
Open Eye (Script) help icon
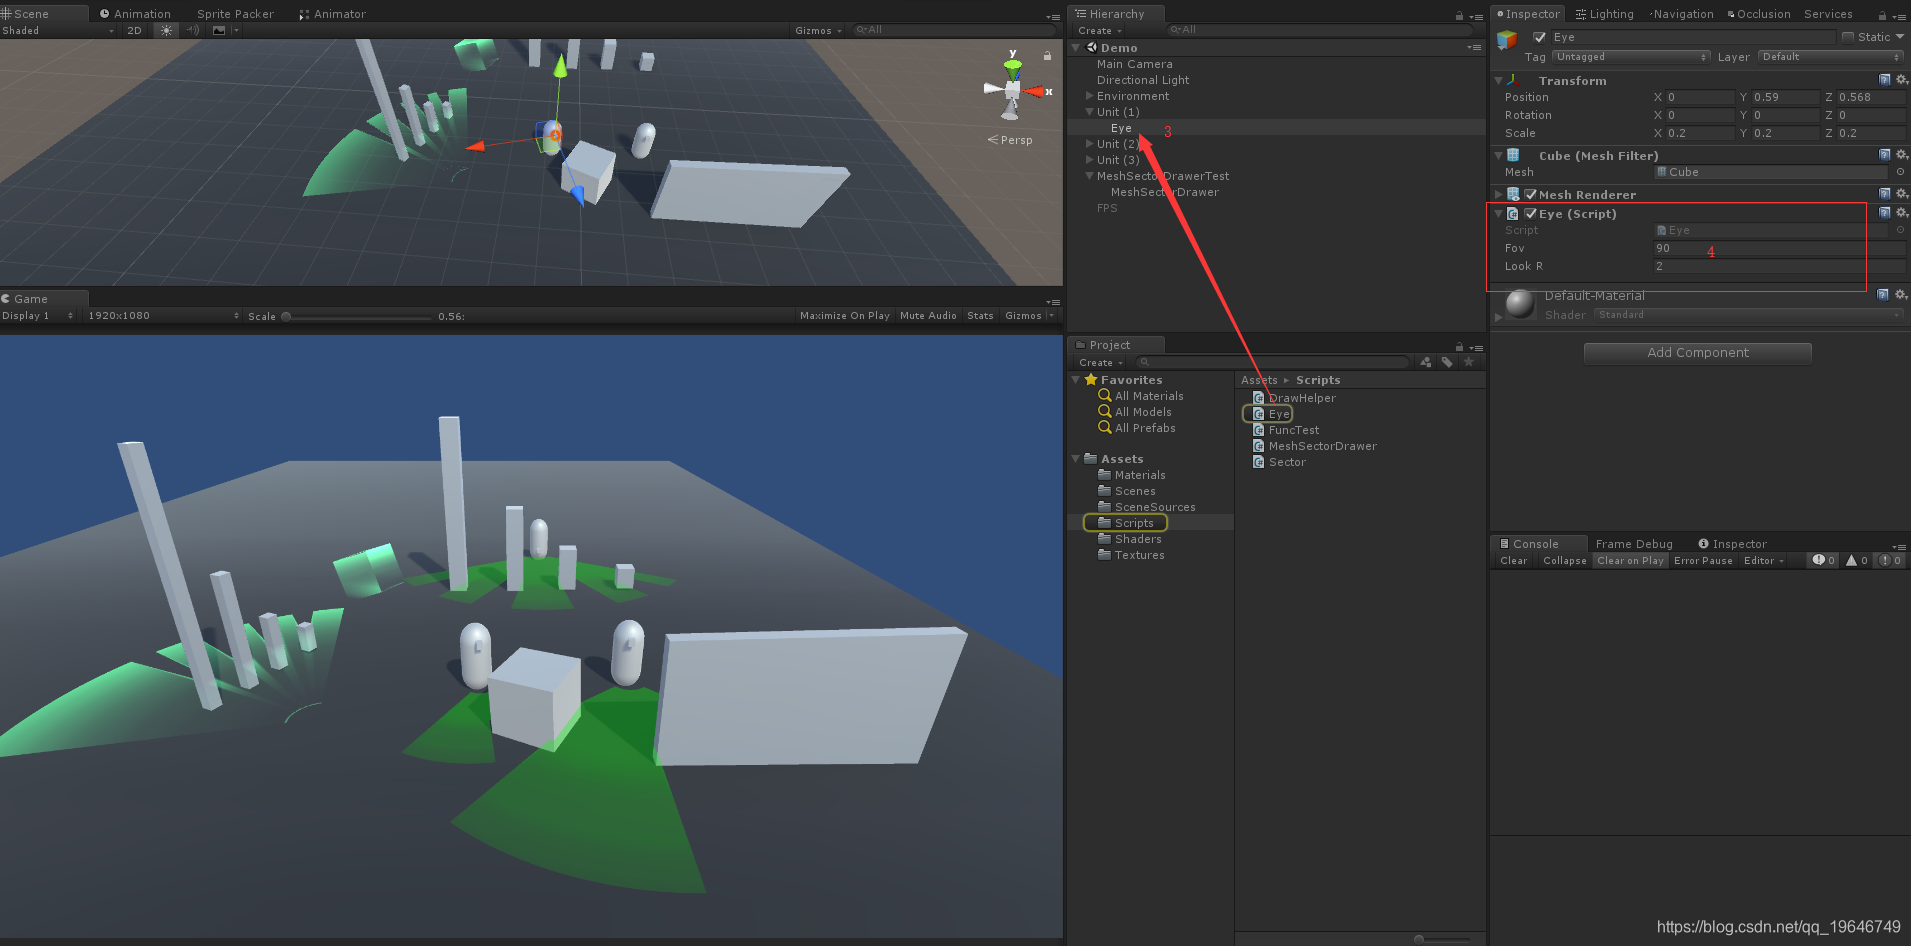1885,213
